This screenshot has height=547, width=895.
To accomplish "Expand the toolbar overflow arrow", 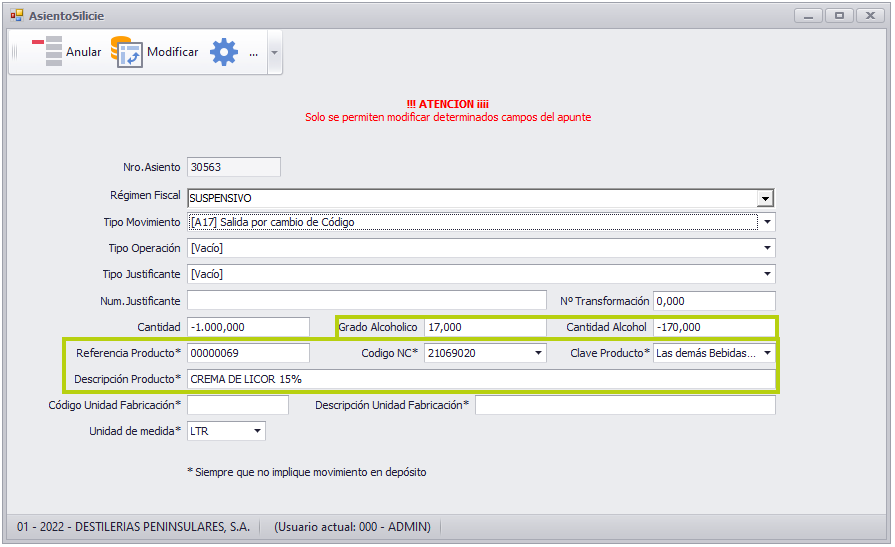I will click(x=275, y=53).
